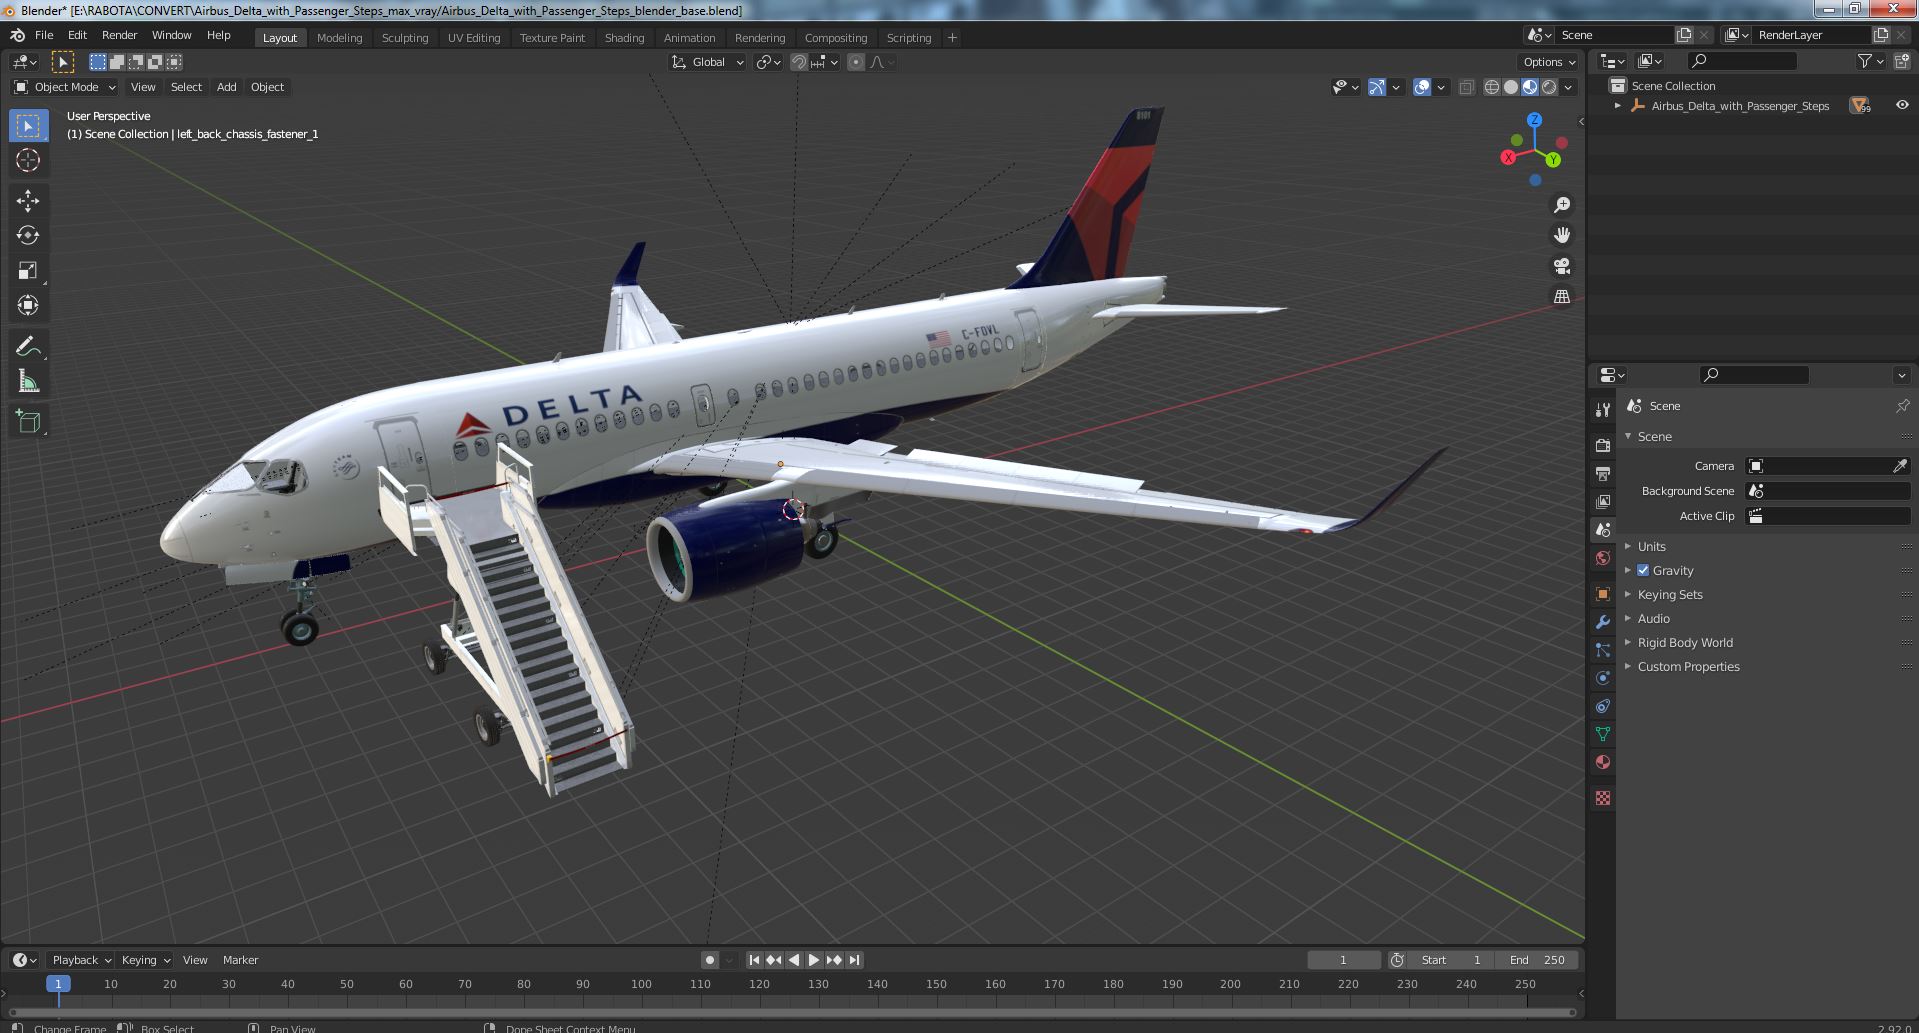Image resolution: width=1919 pixels, height=1033 pixels.
Task: Click the Z axis on navigation gizmo
Action: point(1534,119)
